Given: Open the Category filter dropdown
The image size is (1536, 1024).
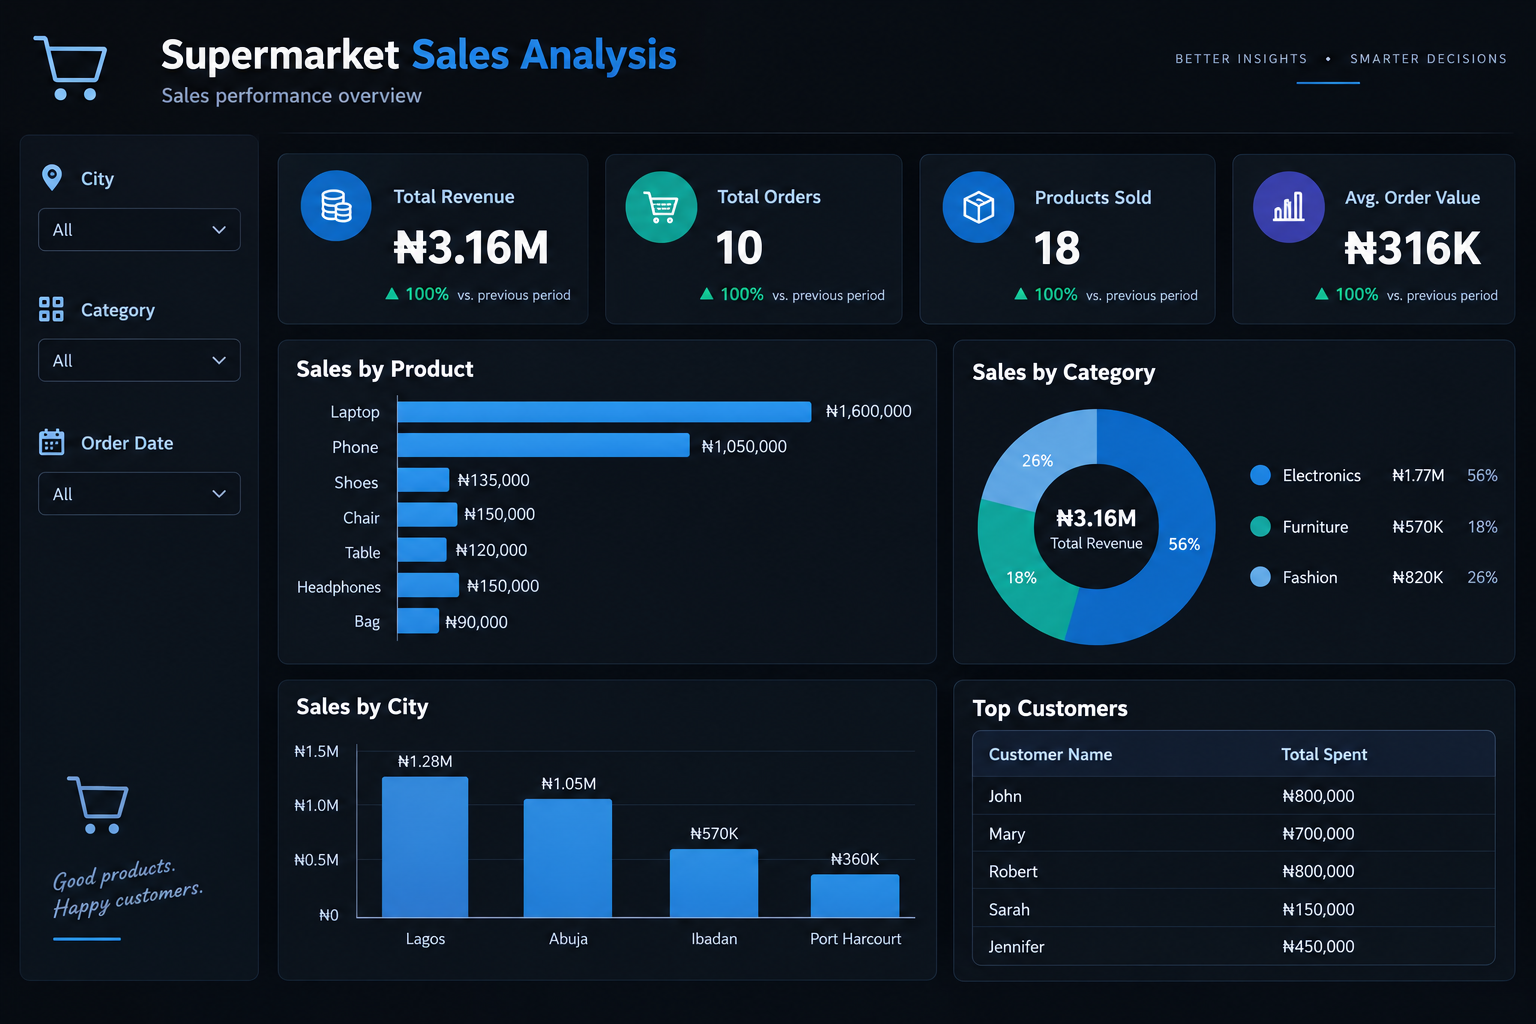Looking at the screenshot, I should click(x=139, y=360).
